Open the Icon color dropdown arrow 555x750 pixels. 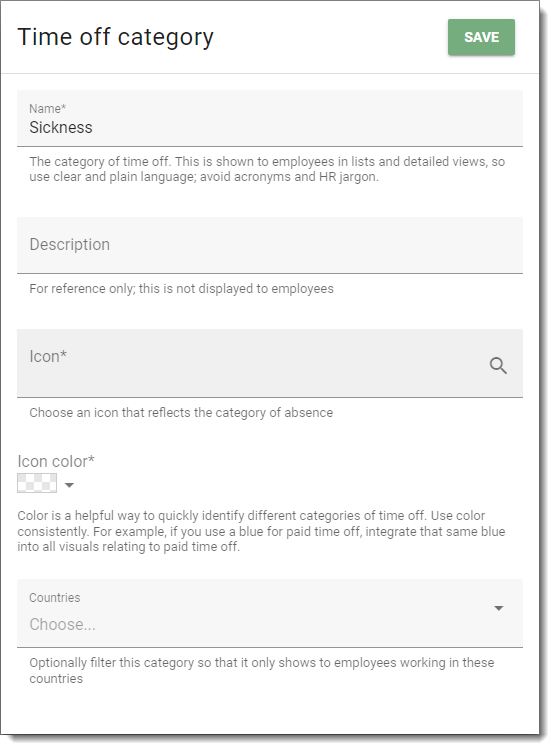69,485
